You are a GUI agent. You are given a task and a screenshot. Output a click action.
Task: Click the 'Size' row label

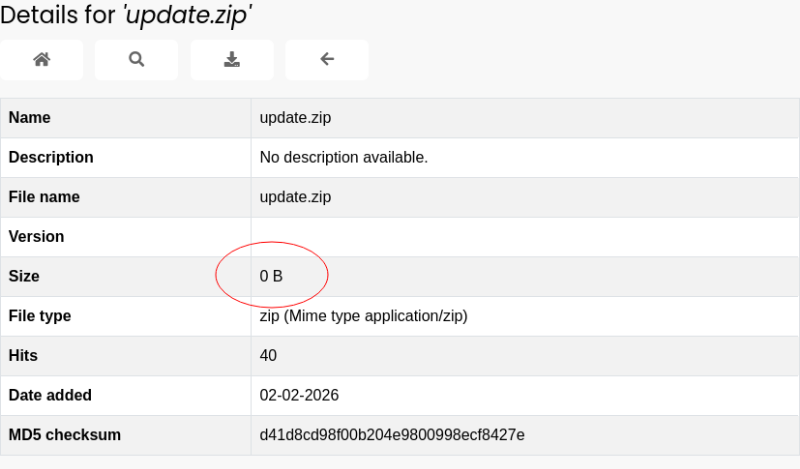(x=24, y=276)
